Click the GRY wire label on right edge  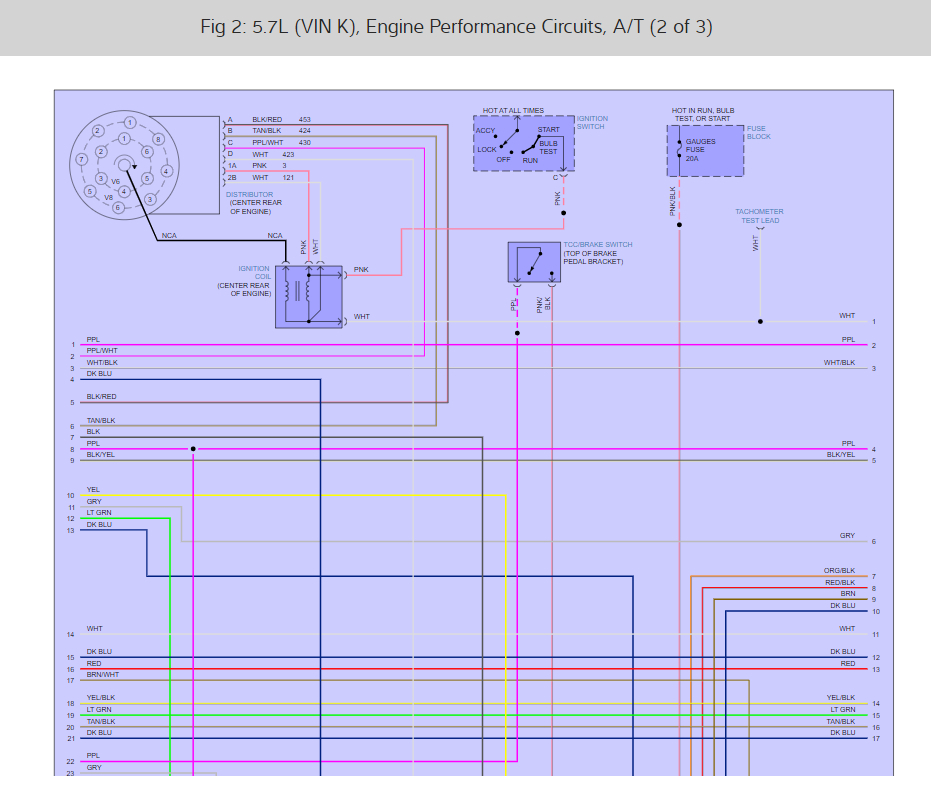tap(847, 535)
